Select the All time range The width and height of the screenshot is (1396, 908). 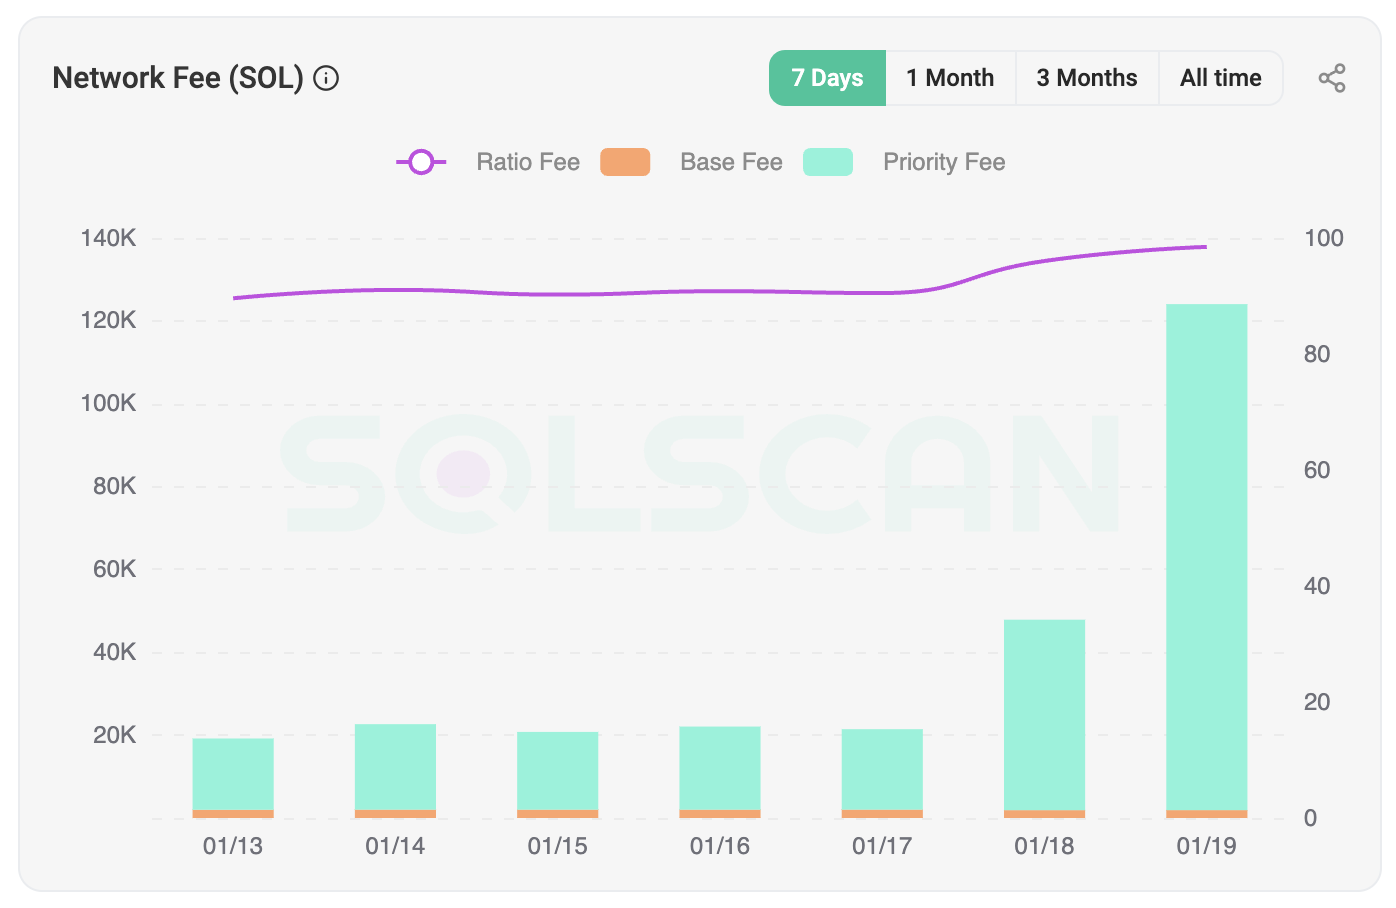click(x=1220, y=77)
